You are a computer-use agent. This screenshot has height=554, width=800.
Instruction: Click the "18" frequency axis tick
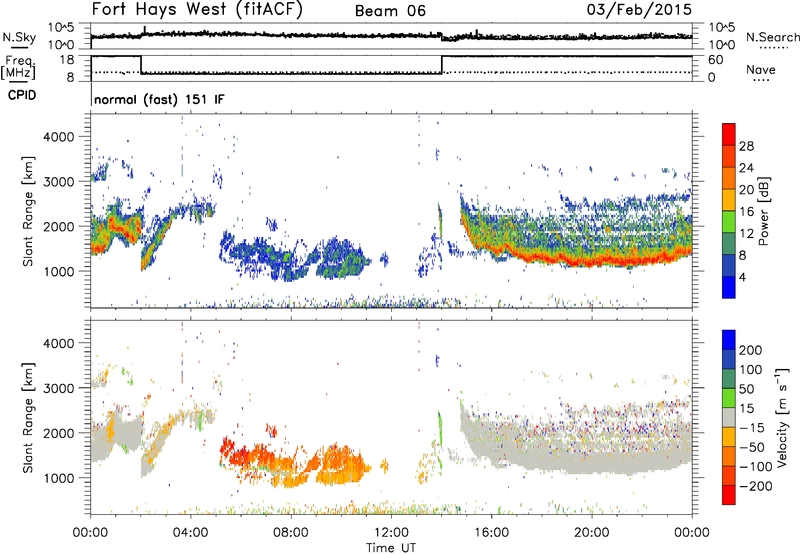point(67,60)
